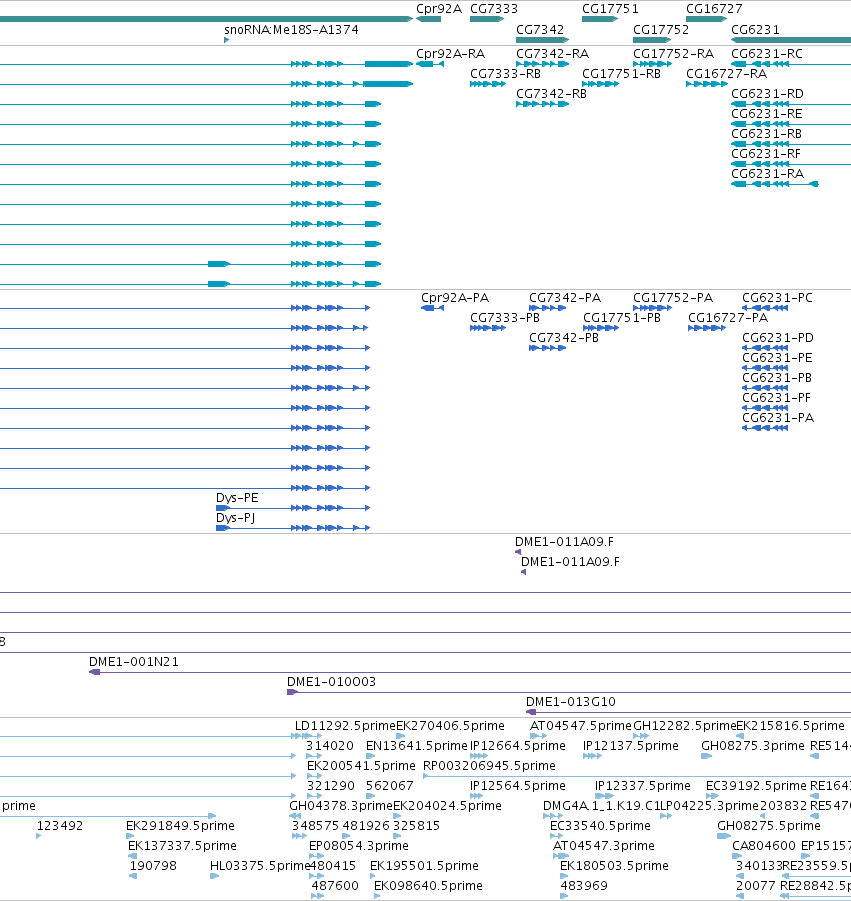
Task: Click the EK098640.5prime EST label
Action: pos(428,887)
